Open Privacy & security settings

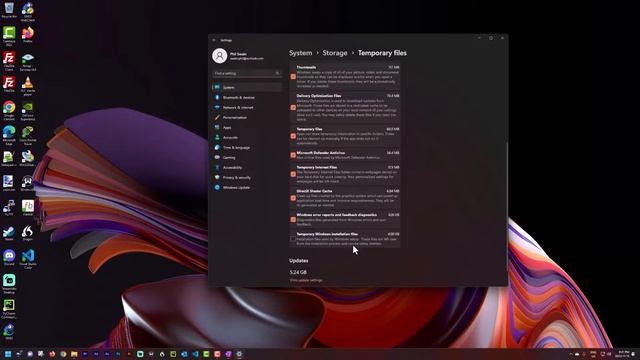(x=247, y=178)
